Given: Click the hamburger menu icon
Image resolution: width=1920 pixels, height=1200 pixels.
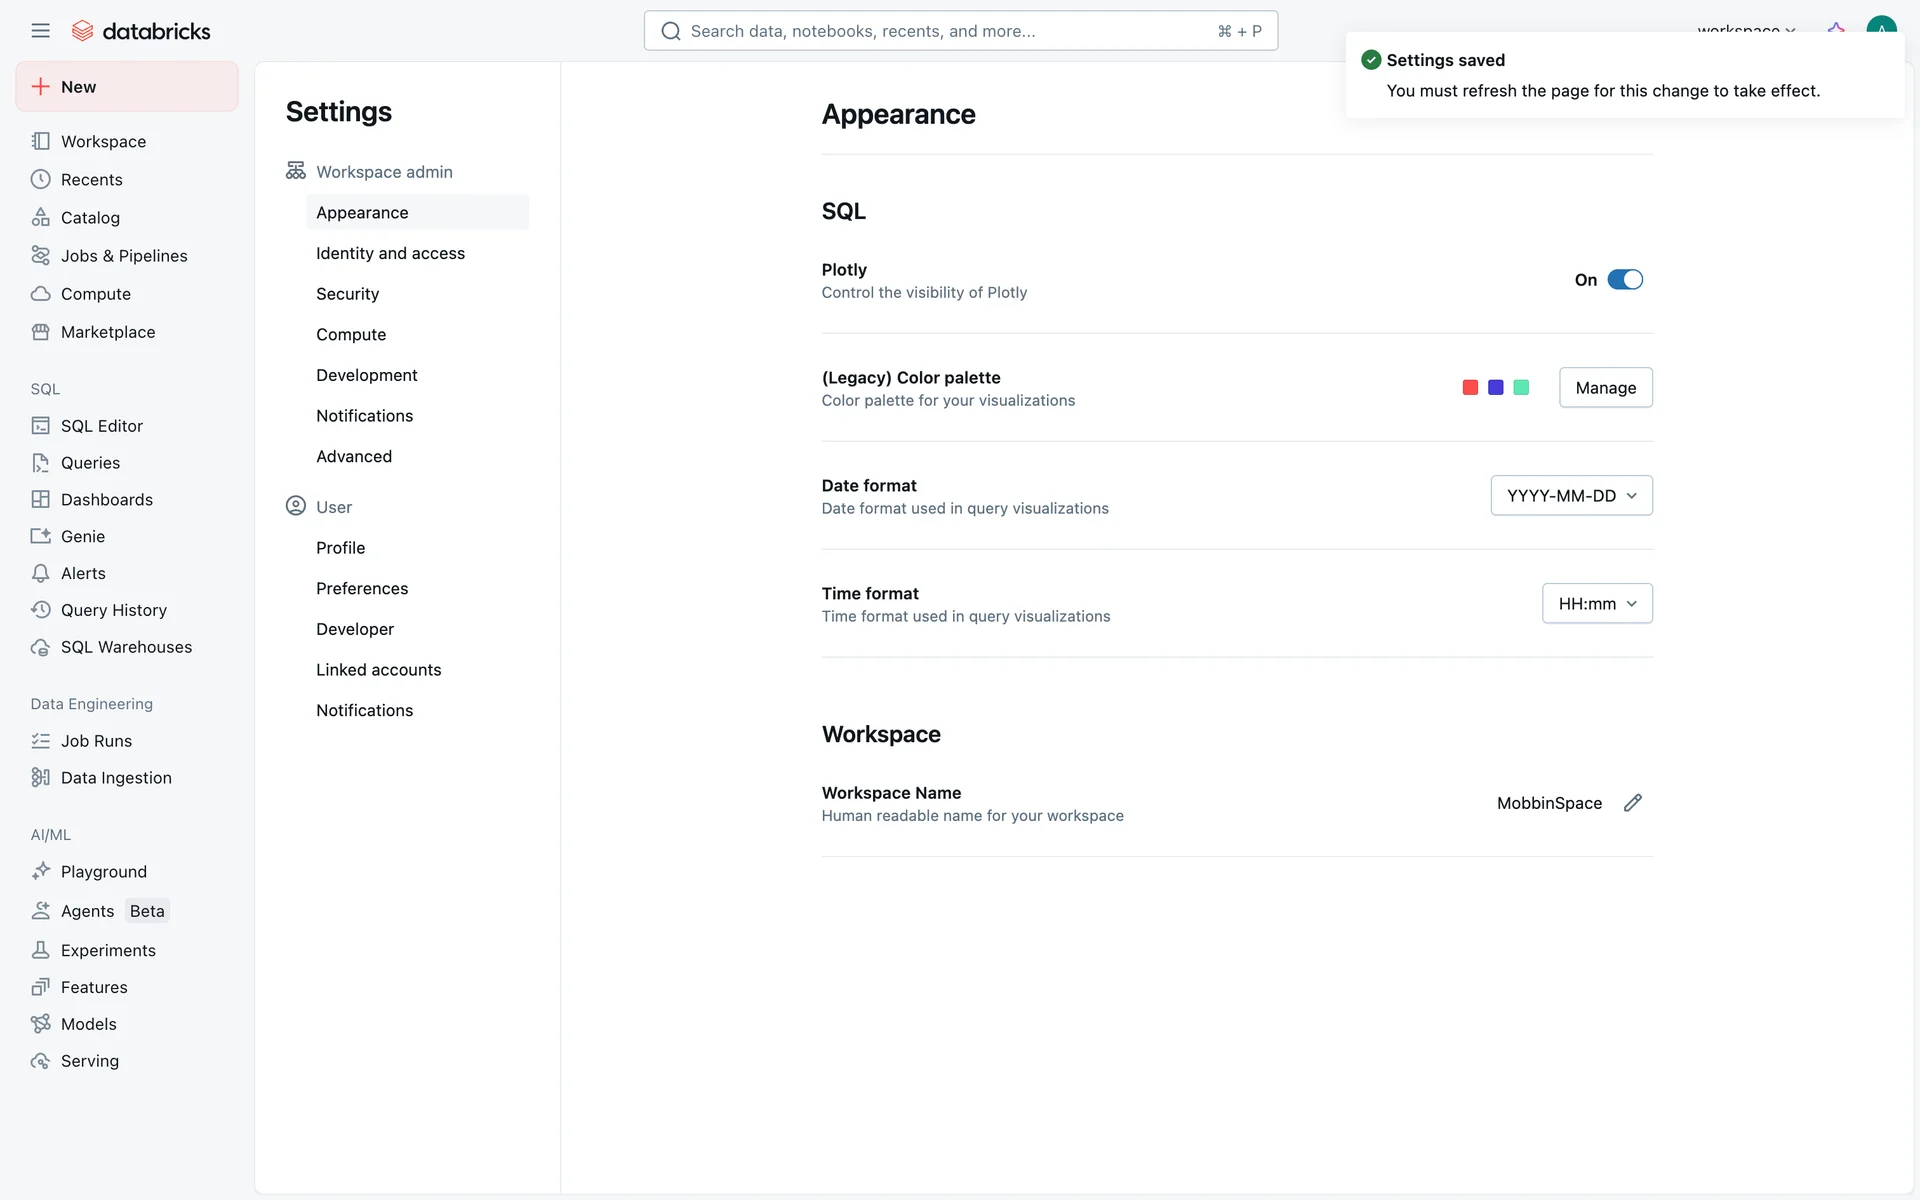Looking at the screenshot, I should tap(40, 31).
